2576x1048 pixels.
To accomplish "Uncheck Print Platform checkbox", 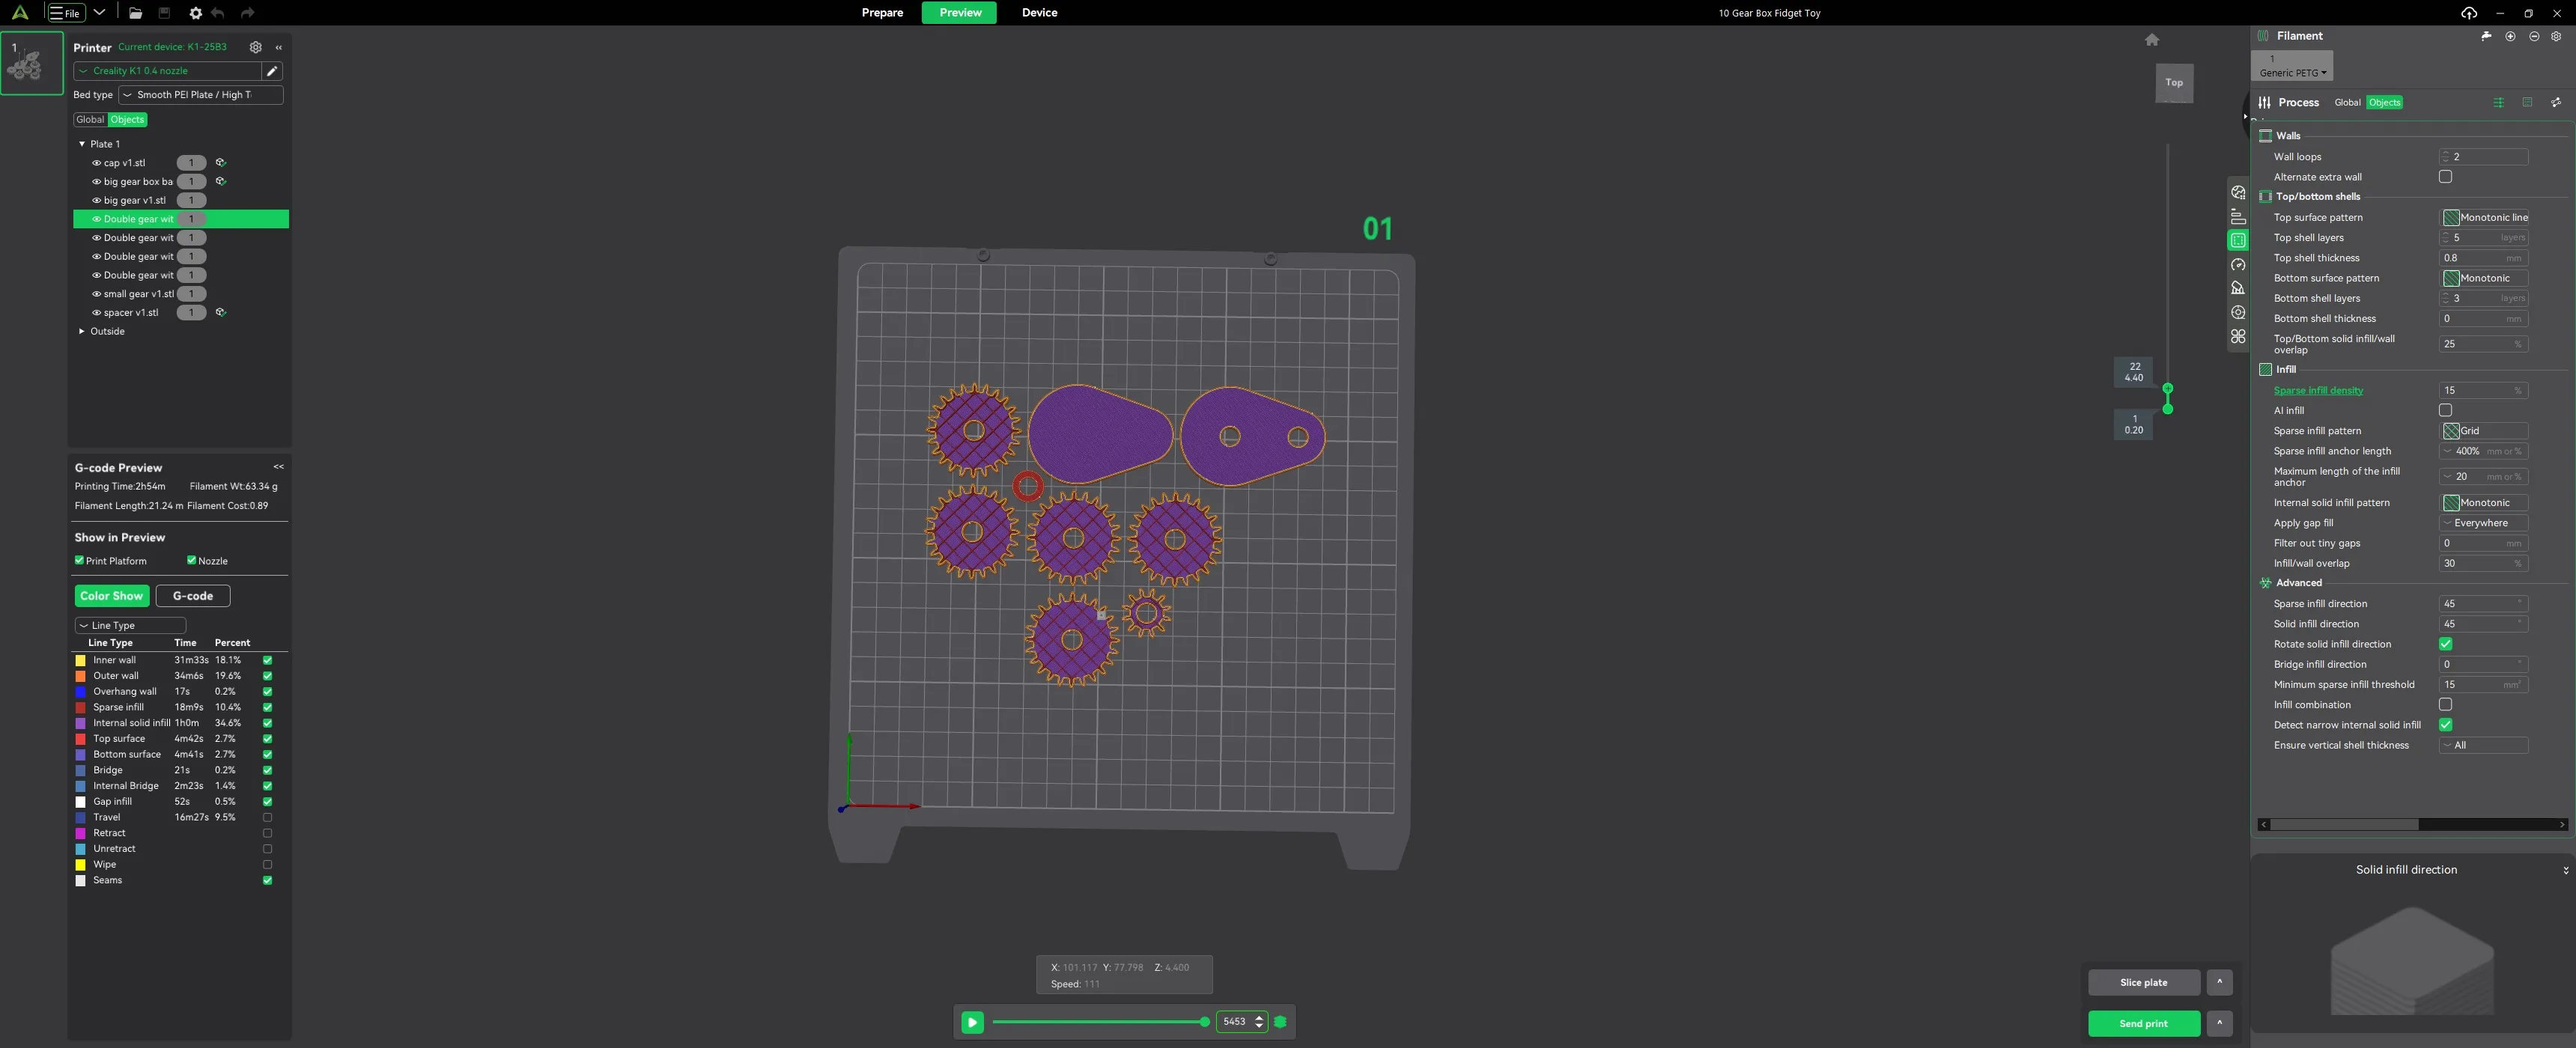I will 79,561.
